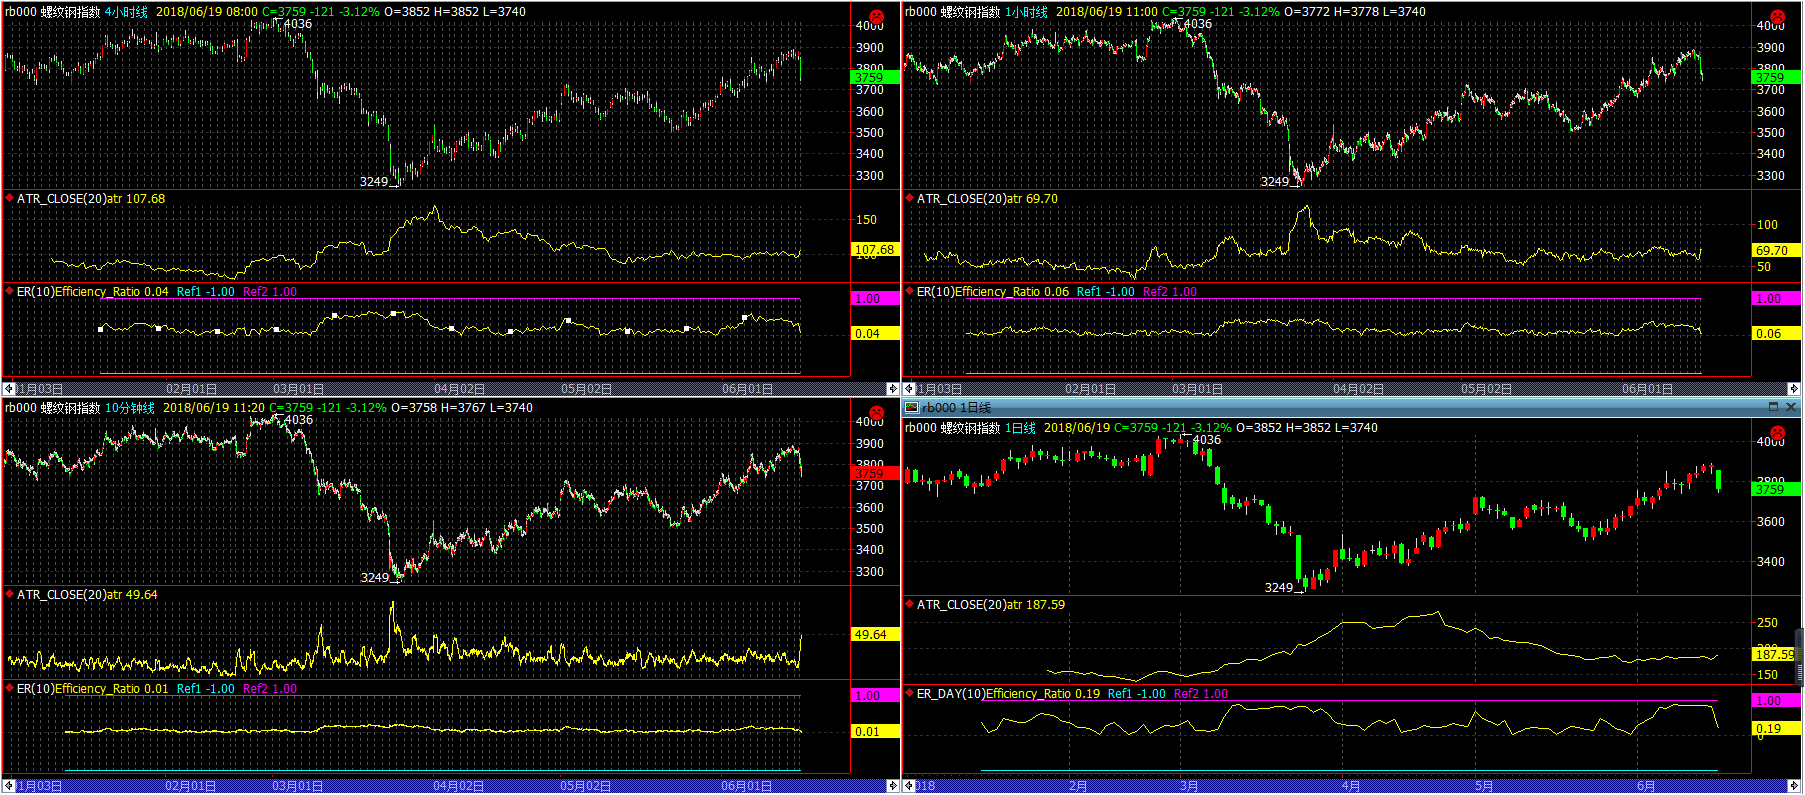This screenshot has width=1805, height=795.
Task: Click the red face icon in daily chart
Action: (1777, 433)
